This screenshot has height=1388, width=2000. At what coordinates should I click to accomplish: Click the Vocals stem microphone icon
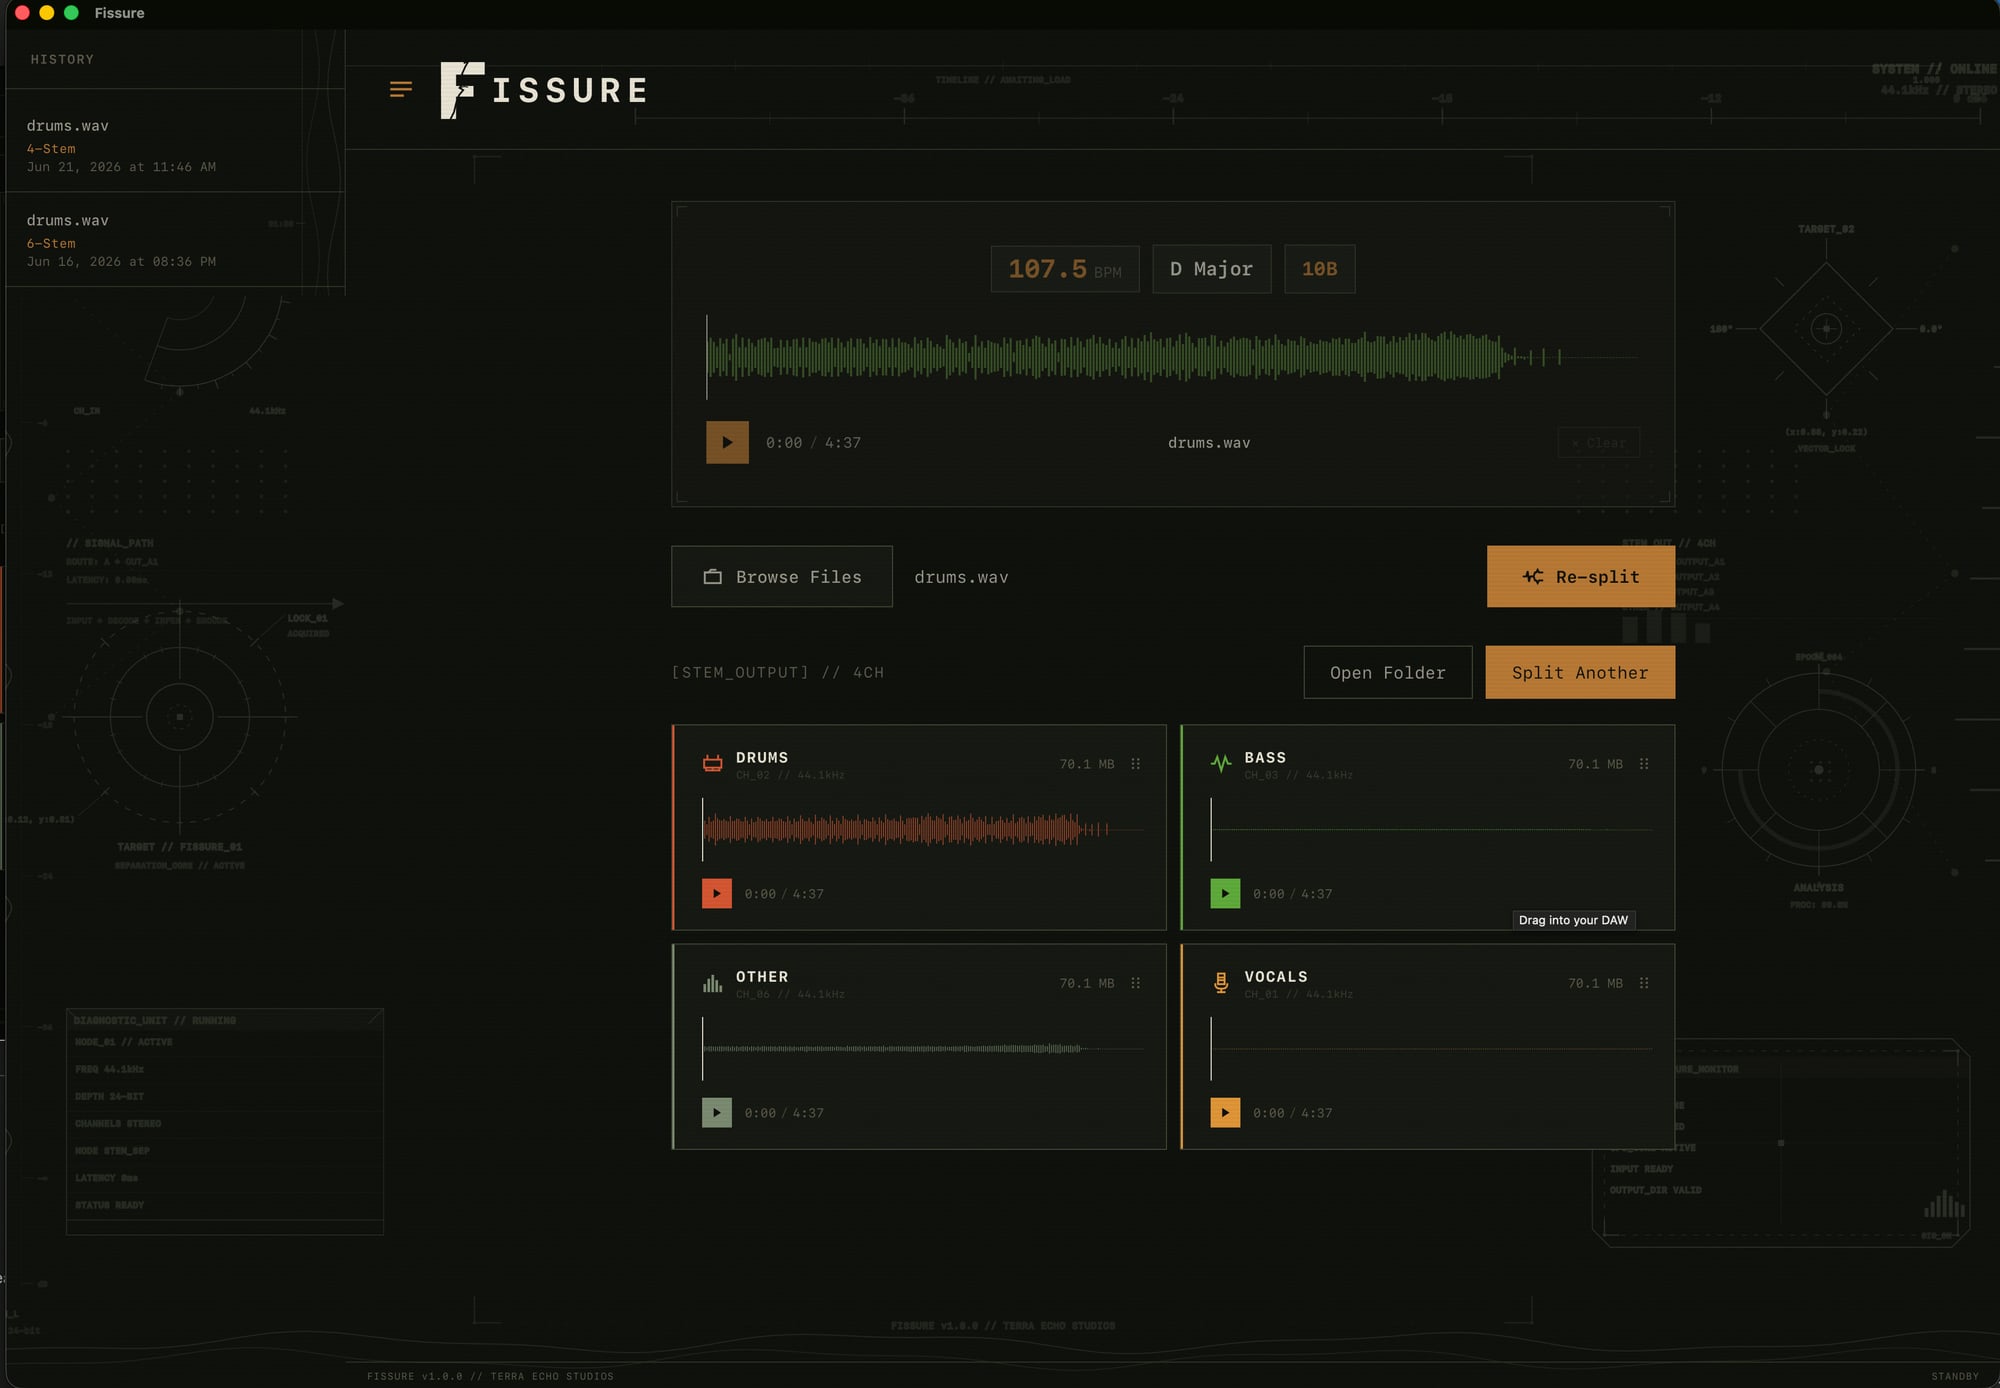pos(1221,983)
